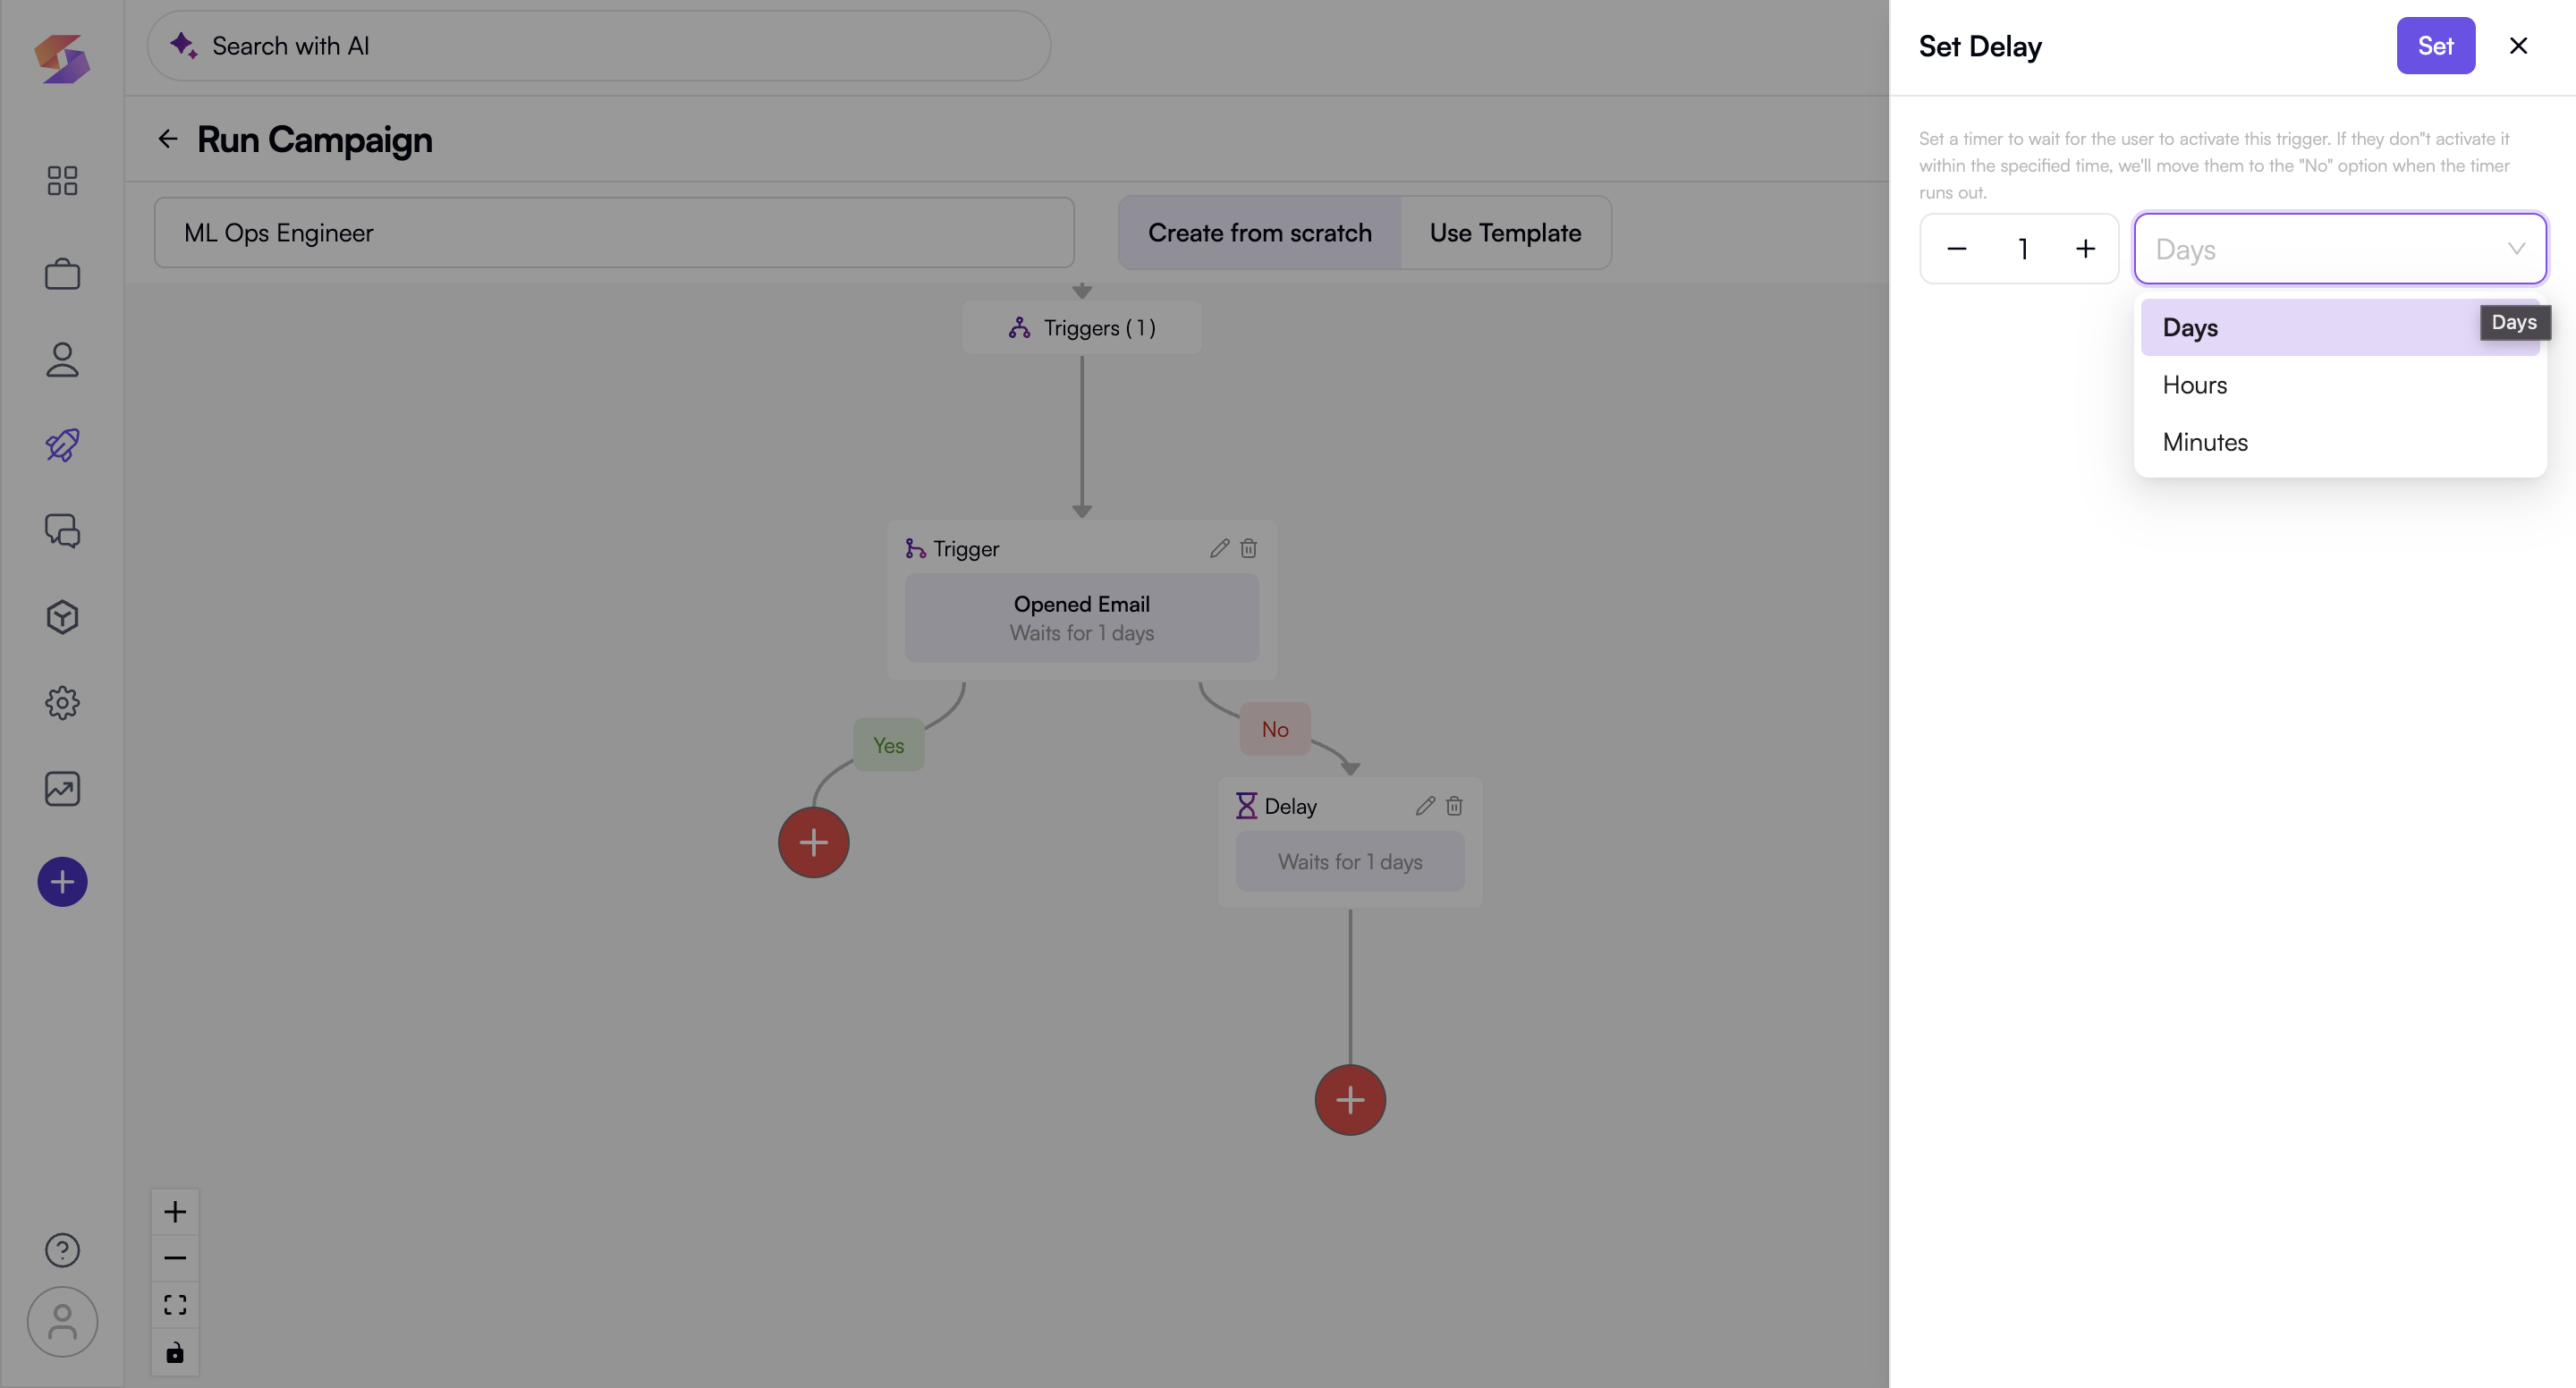This screenshot has width=2576, height=1388.
Task: Open the jobs briefcase icon in sidebar
Action: click(x=62, y=274)
